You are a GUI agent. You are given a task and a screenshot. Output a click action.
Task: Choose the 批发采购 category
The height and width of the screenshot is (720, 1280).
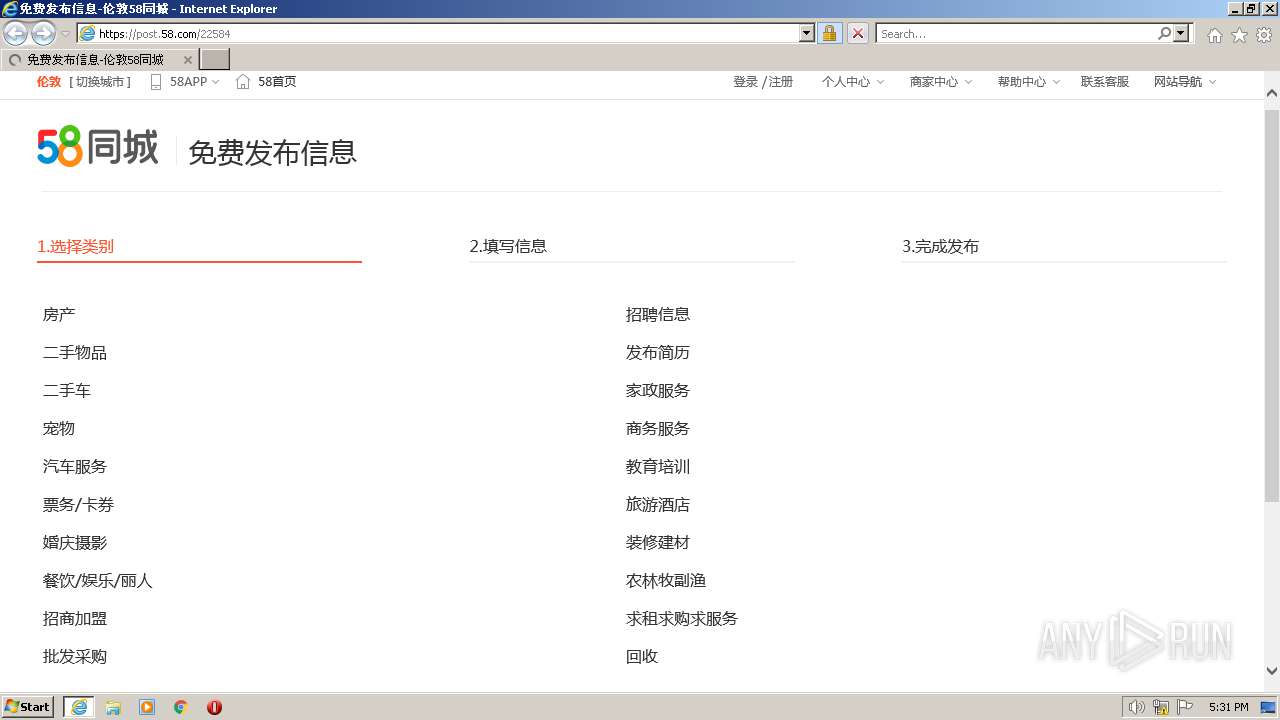coord(75,657)
